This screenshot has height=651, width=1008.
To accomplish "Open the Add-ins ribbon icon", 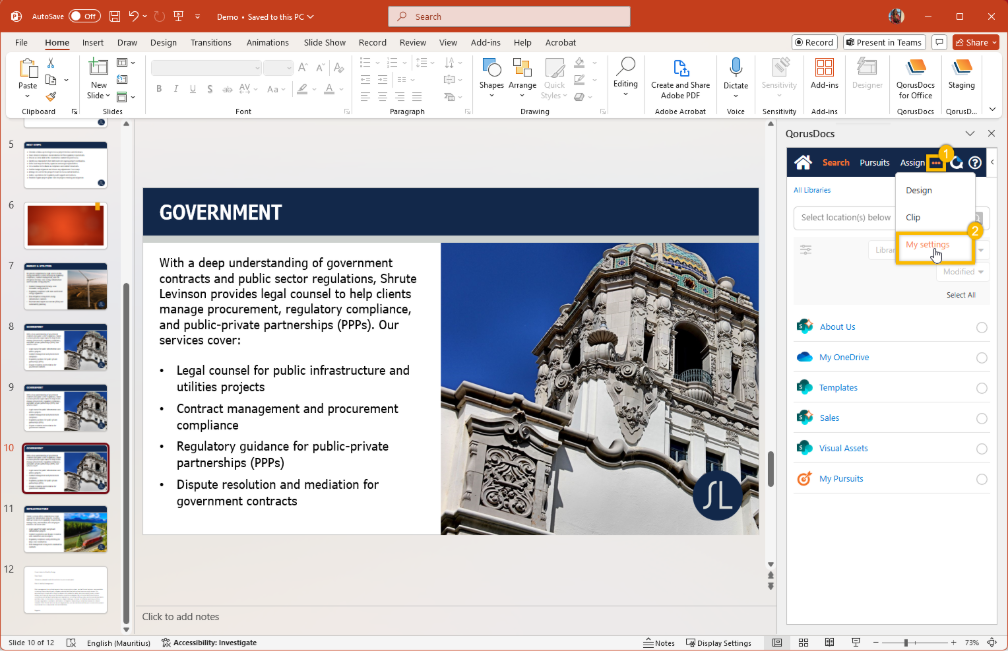I will pos(824,72).
